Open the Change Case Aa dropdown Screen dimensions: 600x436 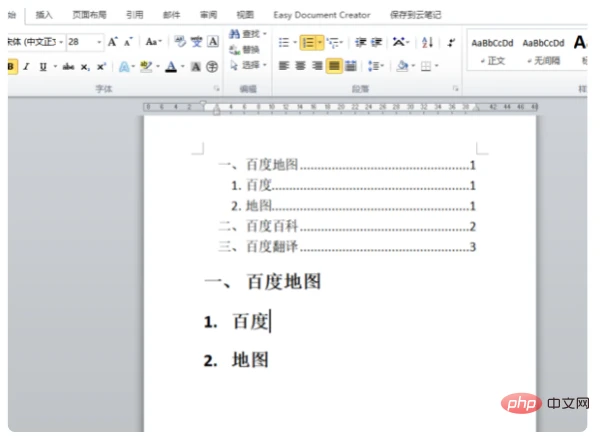pos(153,42)
